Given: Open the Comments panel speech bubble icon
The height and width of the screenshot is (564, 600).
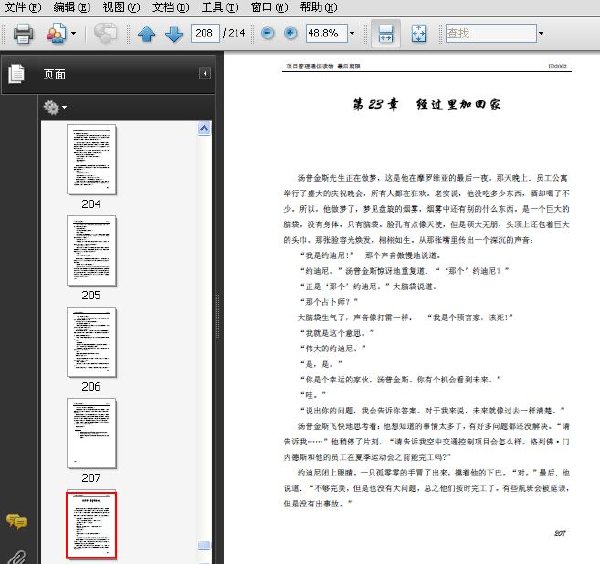Looking at the screenshot, I should 16,521.
